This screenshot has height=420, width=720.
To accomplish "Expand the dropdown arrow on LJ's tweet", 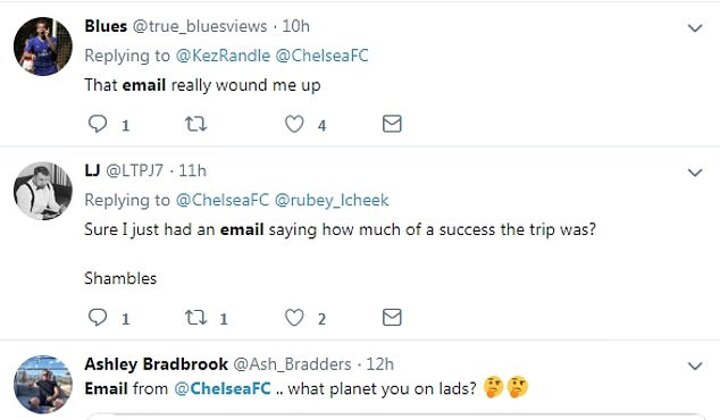I will (695, 173).
